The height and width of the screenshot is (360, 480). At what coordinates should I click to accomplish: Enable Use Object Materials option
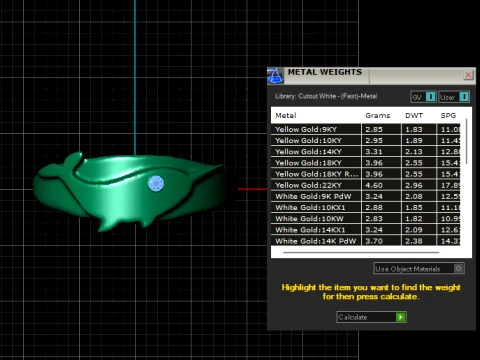[419, 269]
